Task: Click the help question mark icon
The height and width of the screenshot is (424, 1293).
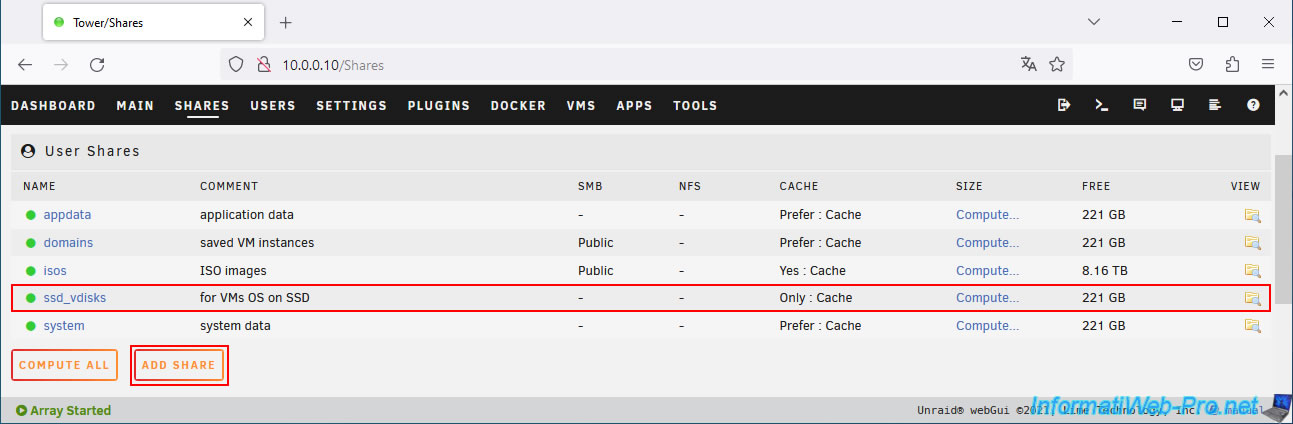Action: point(1253,105)
